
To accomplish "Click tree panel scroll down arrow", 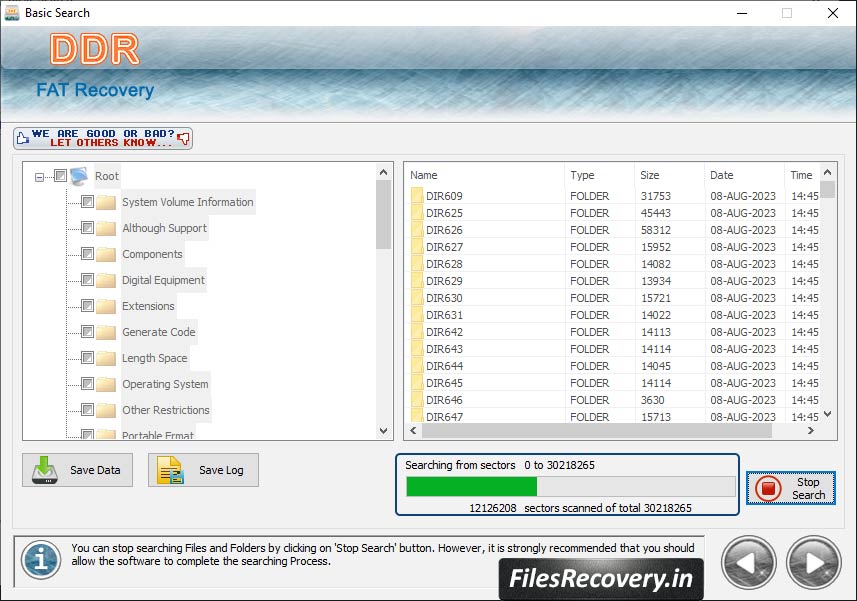I will [x=384, y=431].
